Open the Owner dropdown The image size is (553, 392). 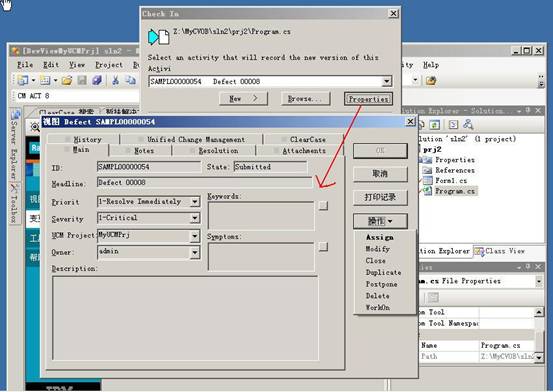coord(195,252)
